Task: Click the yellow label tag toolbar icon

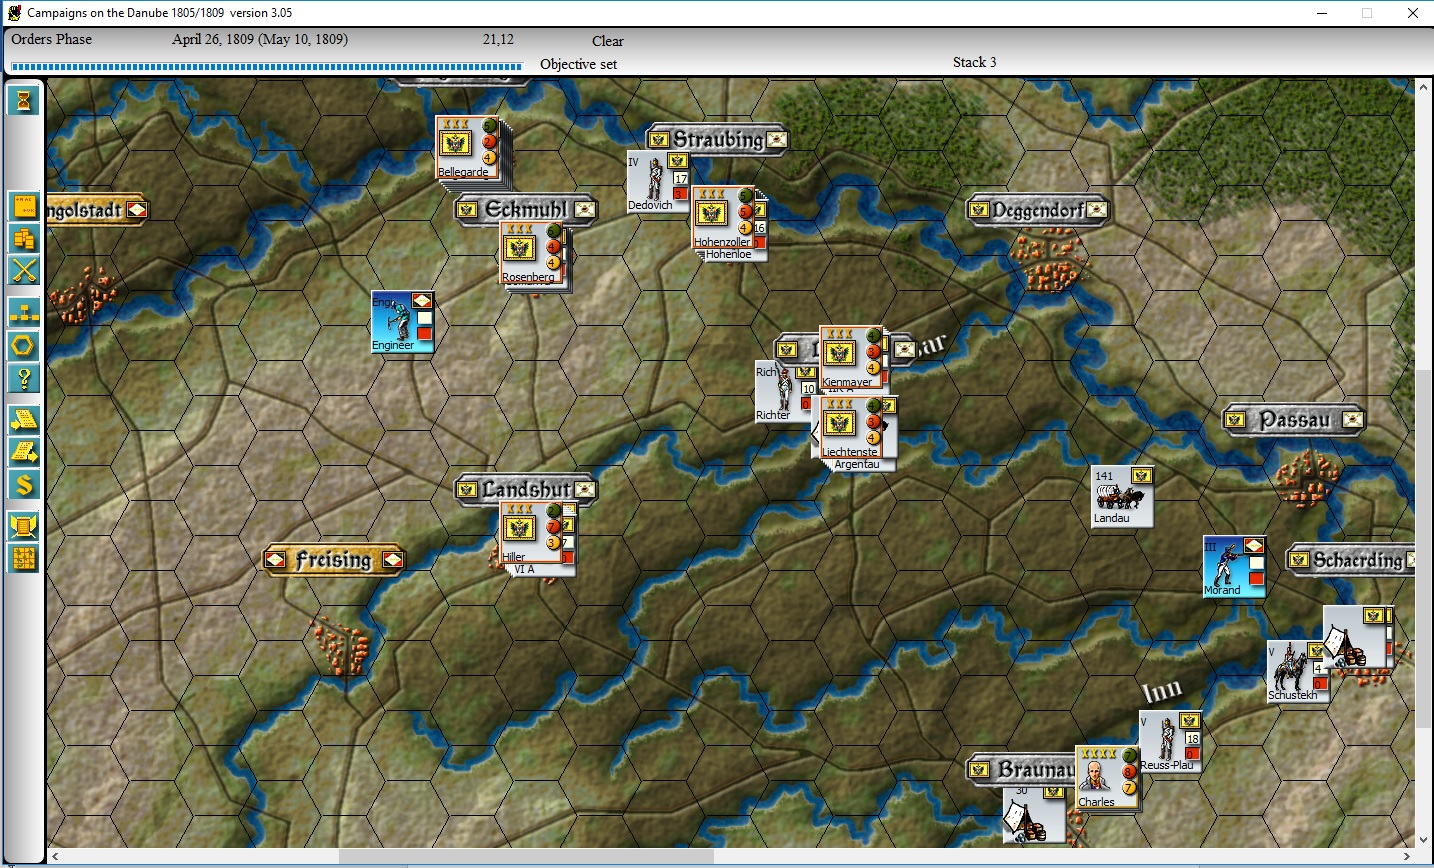Action: [24, 207]
